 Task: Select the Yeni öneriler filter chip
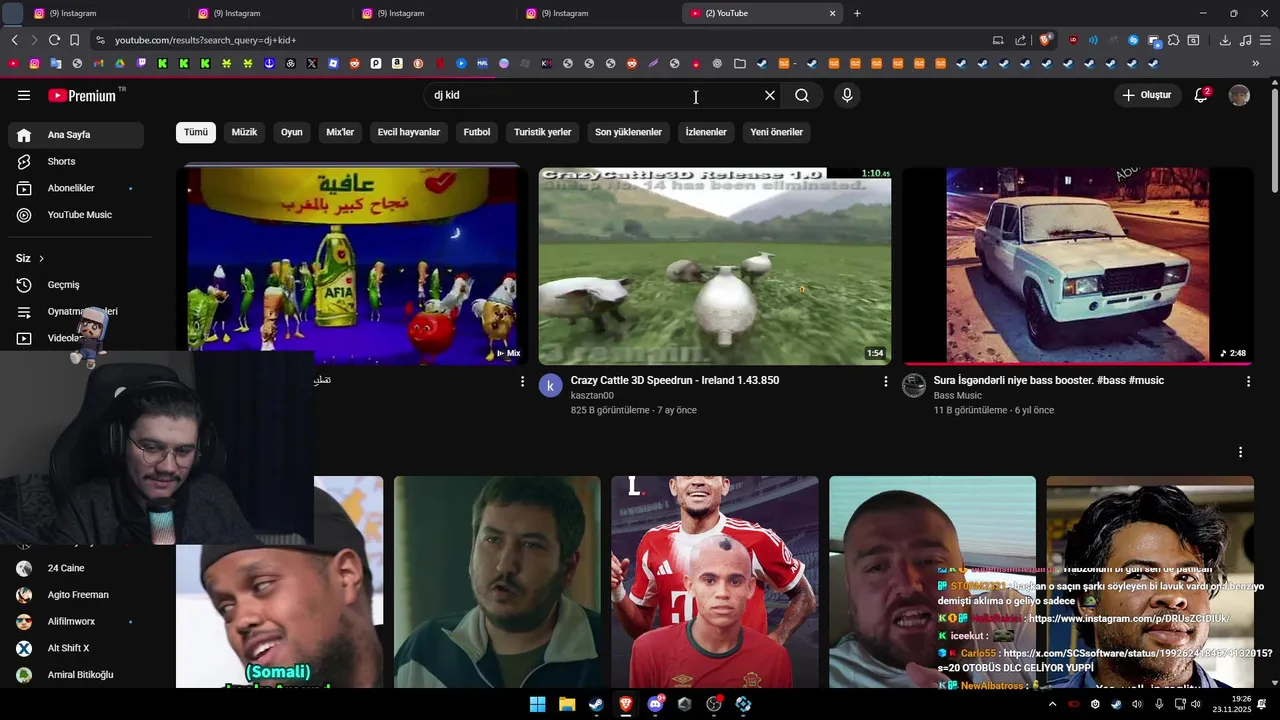[x=777, y=132]
